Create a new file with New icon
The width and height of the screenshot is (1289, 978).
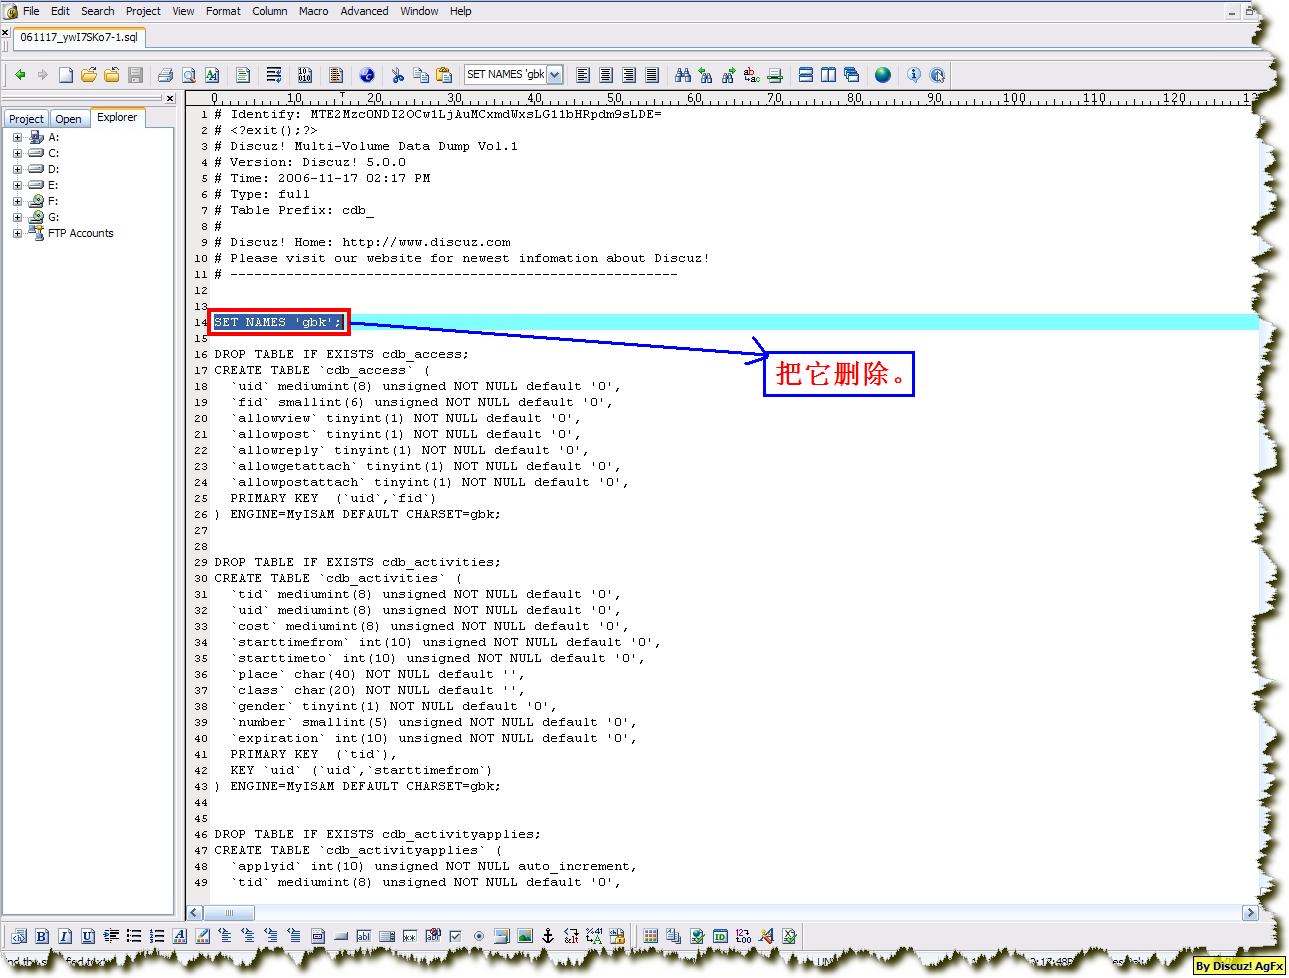click(x=65, y=75)
